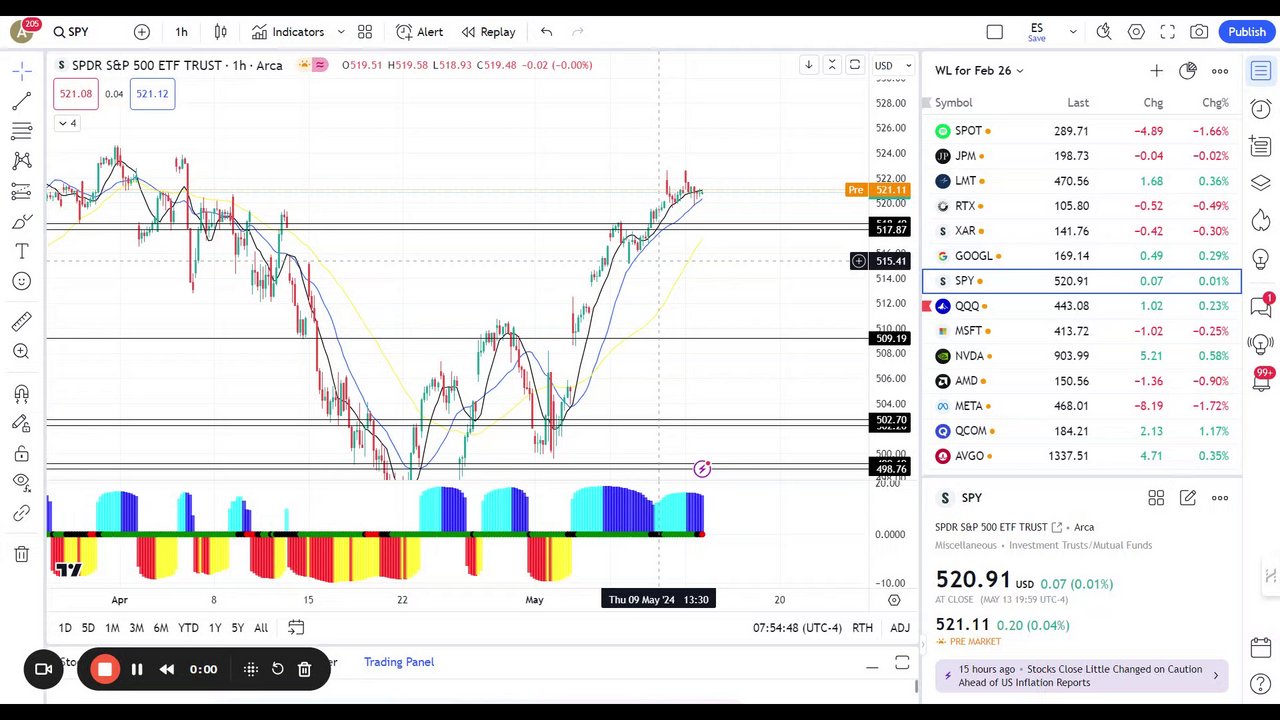Open the go to date calendar
The image size is (1280, 720).
[296, 628]
